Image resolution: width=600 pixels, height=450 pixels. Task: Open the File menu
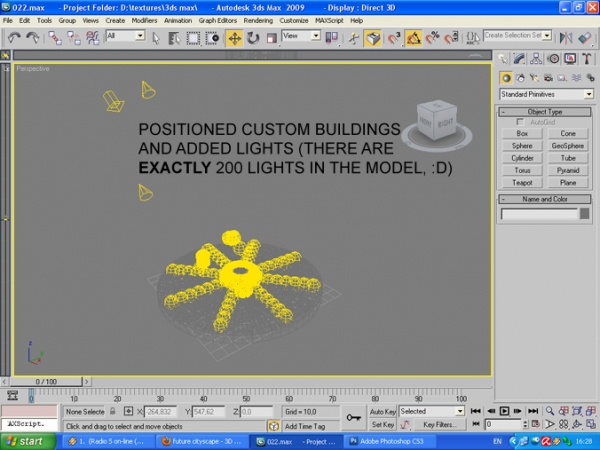coord(8,20)
